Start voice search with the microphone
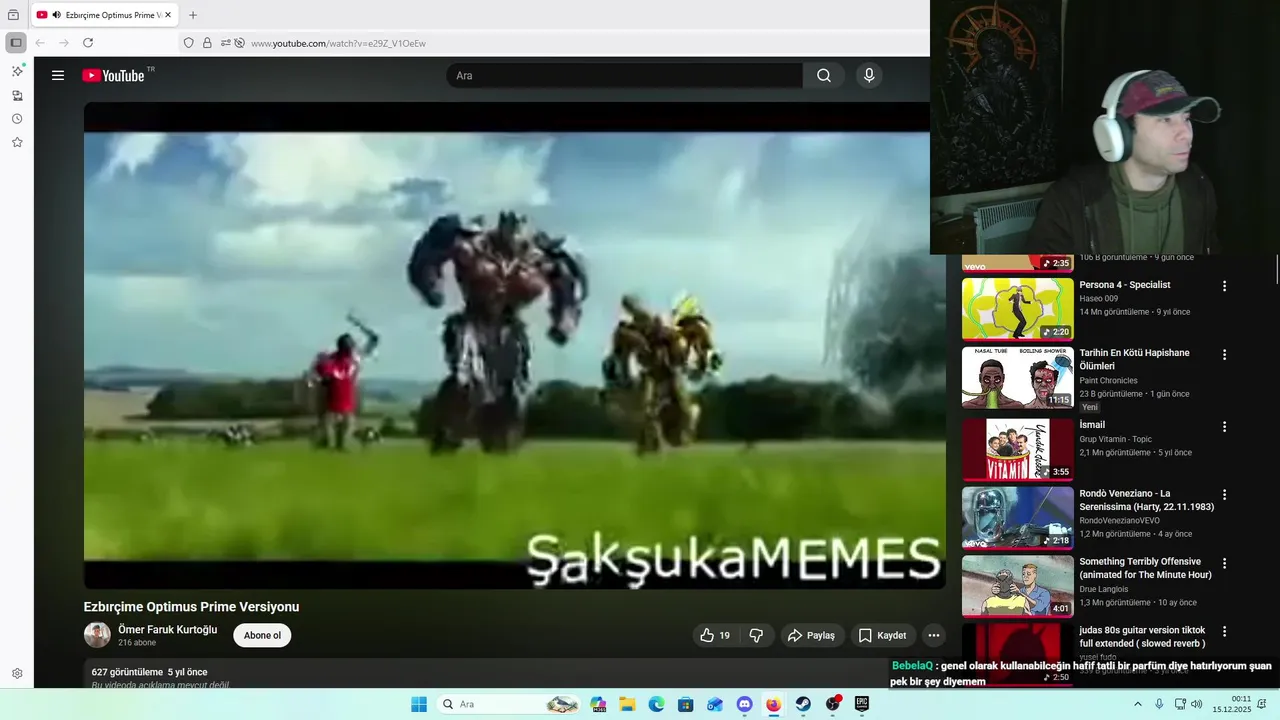This screenshot has width=1280, height=720. (x=869, y=75)
